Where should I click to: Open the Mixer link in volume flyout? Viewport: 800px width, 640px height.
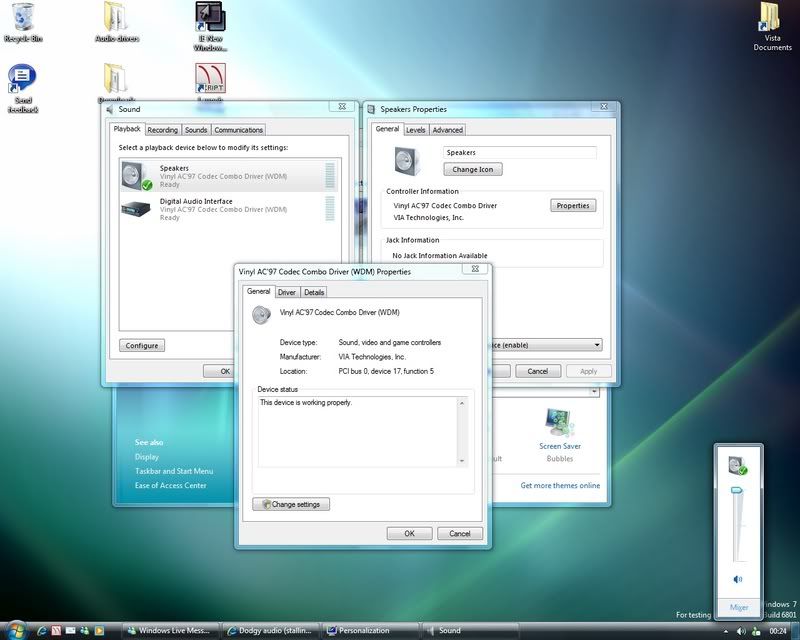(x=739, y=607)
